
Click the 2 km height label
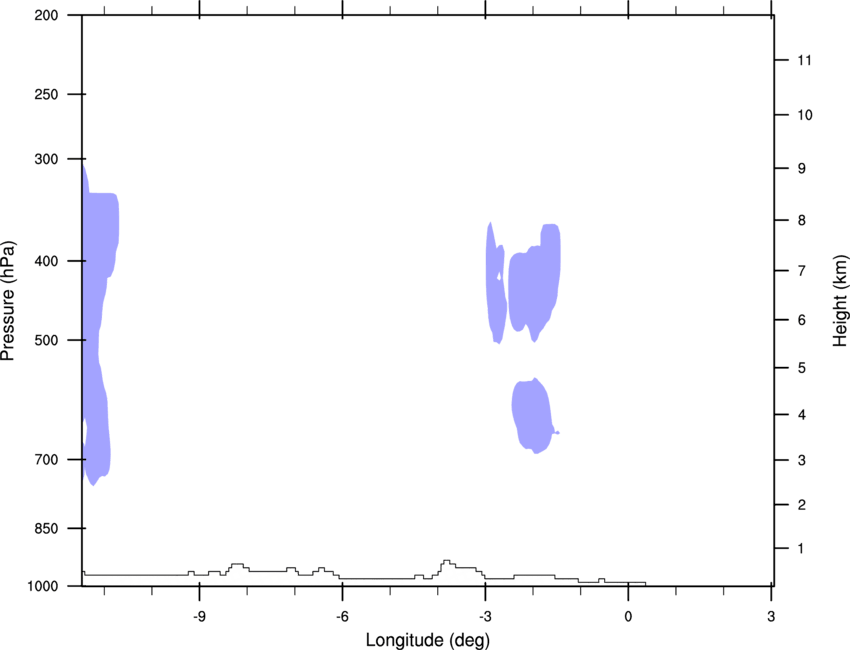(802, 505)
